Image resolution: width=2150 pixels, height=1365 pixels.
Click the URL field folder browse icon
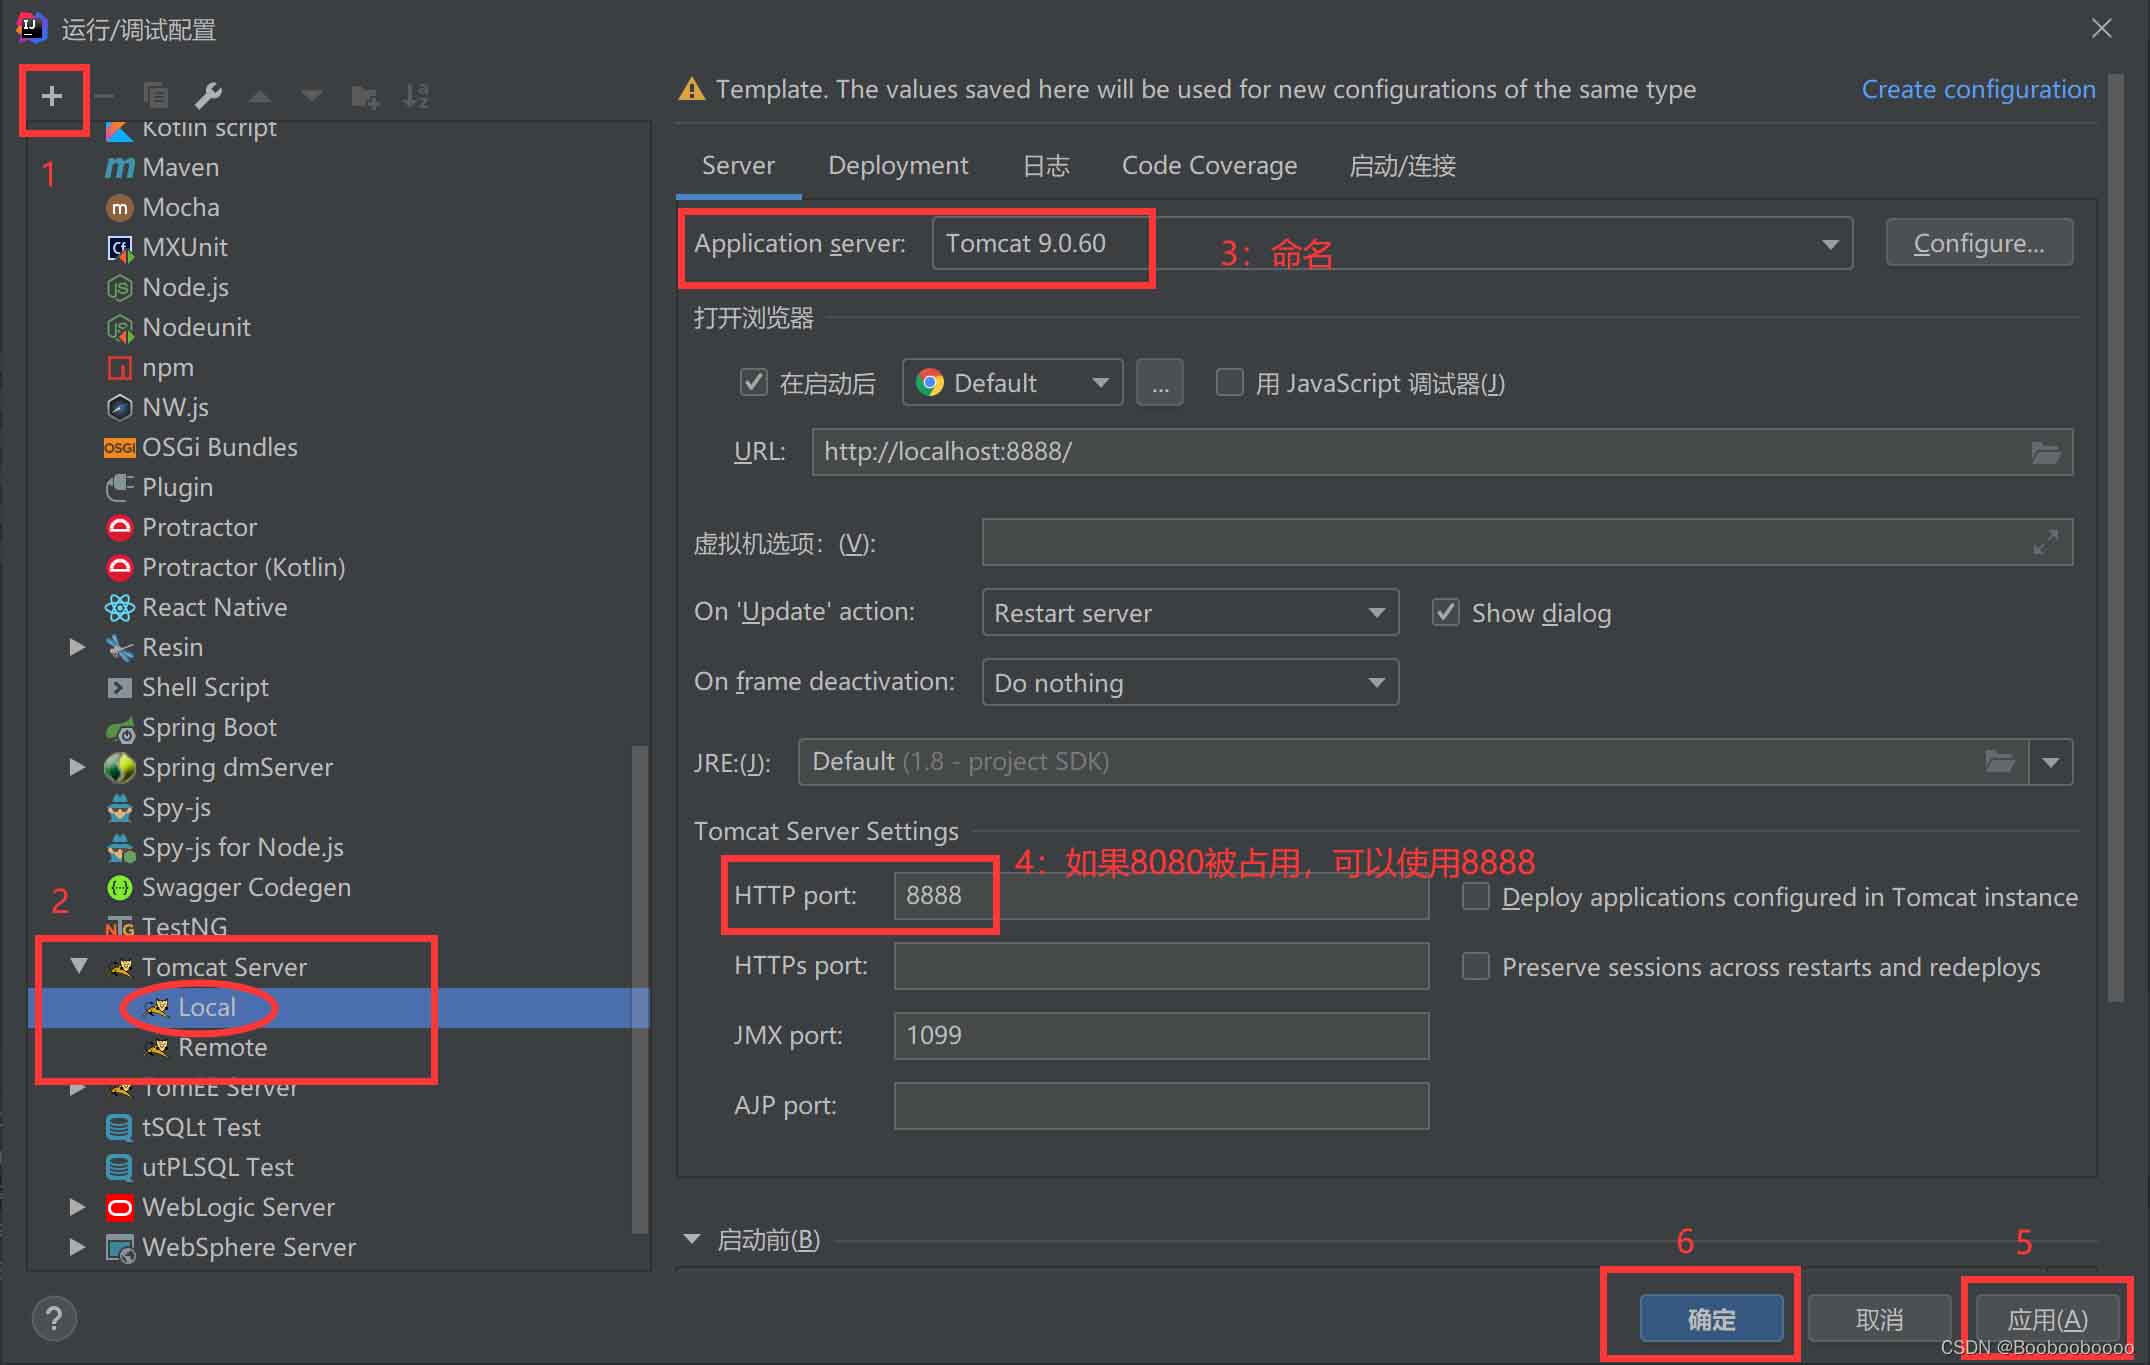(2045, 452)
